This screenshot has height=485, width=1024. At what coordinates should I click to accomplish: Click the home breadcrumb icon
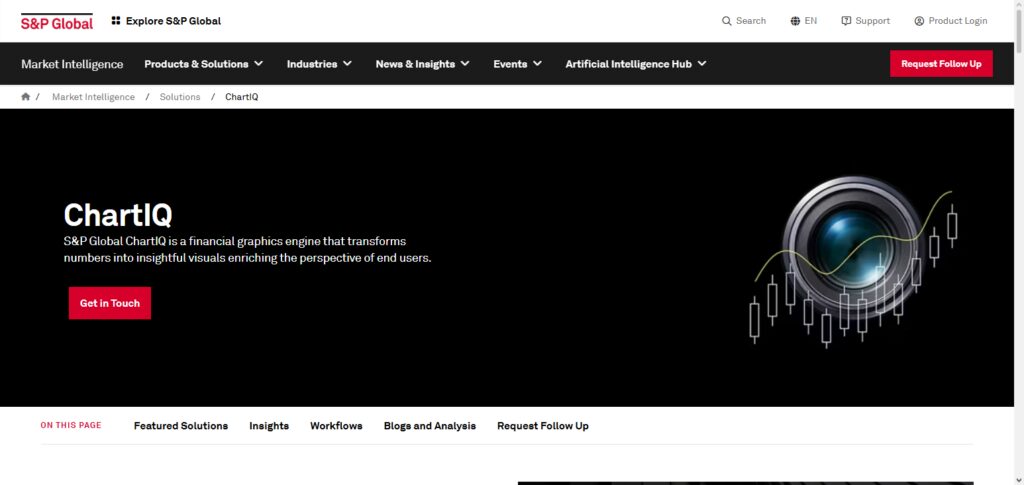pyautogui.click(x=25, y=97)
